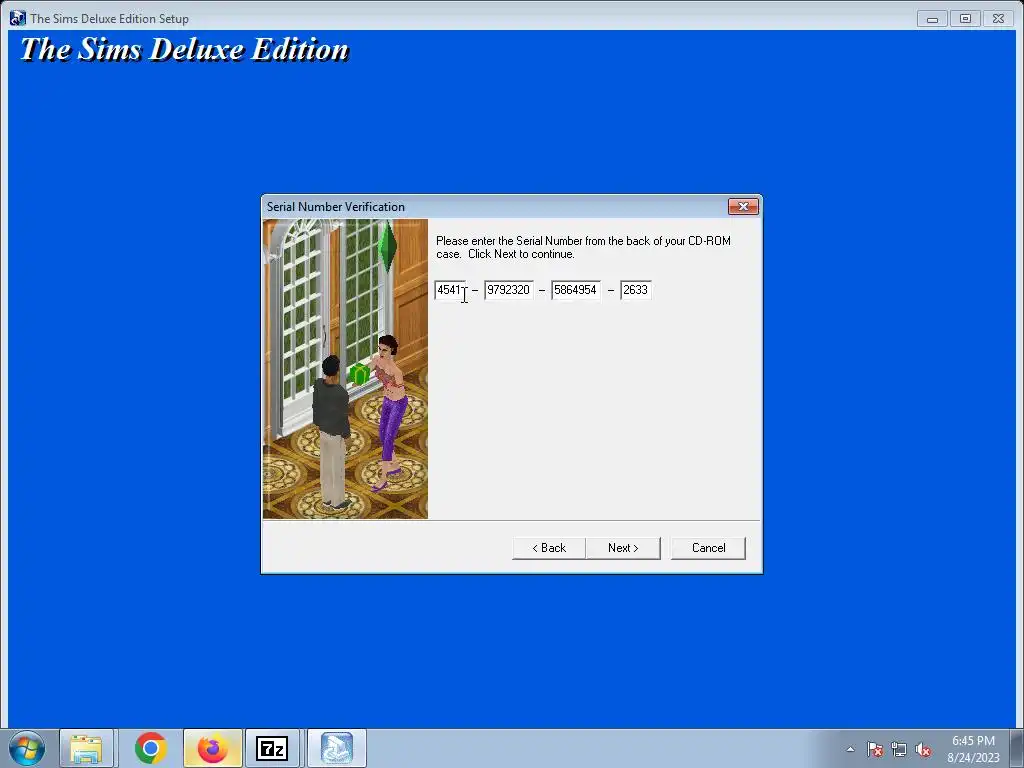Image resolution: width=1024 pixels, height=768 pixels.
Task: Click the setup icon in the title bar
Action: 17,18
